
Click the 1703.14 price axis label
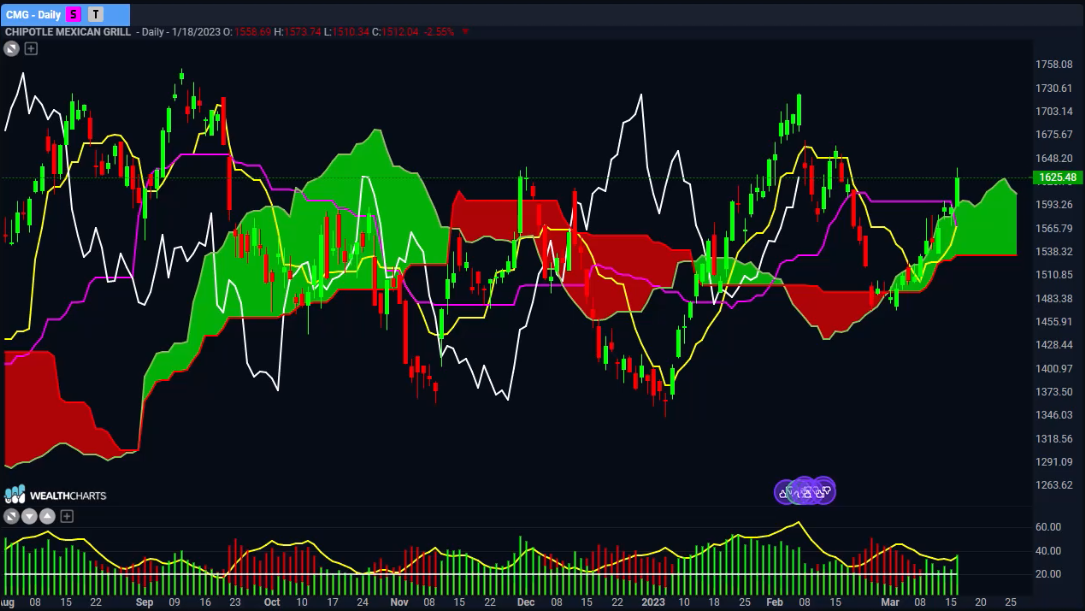tap(1054, 111)
